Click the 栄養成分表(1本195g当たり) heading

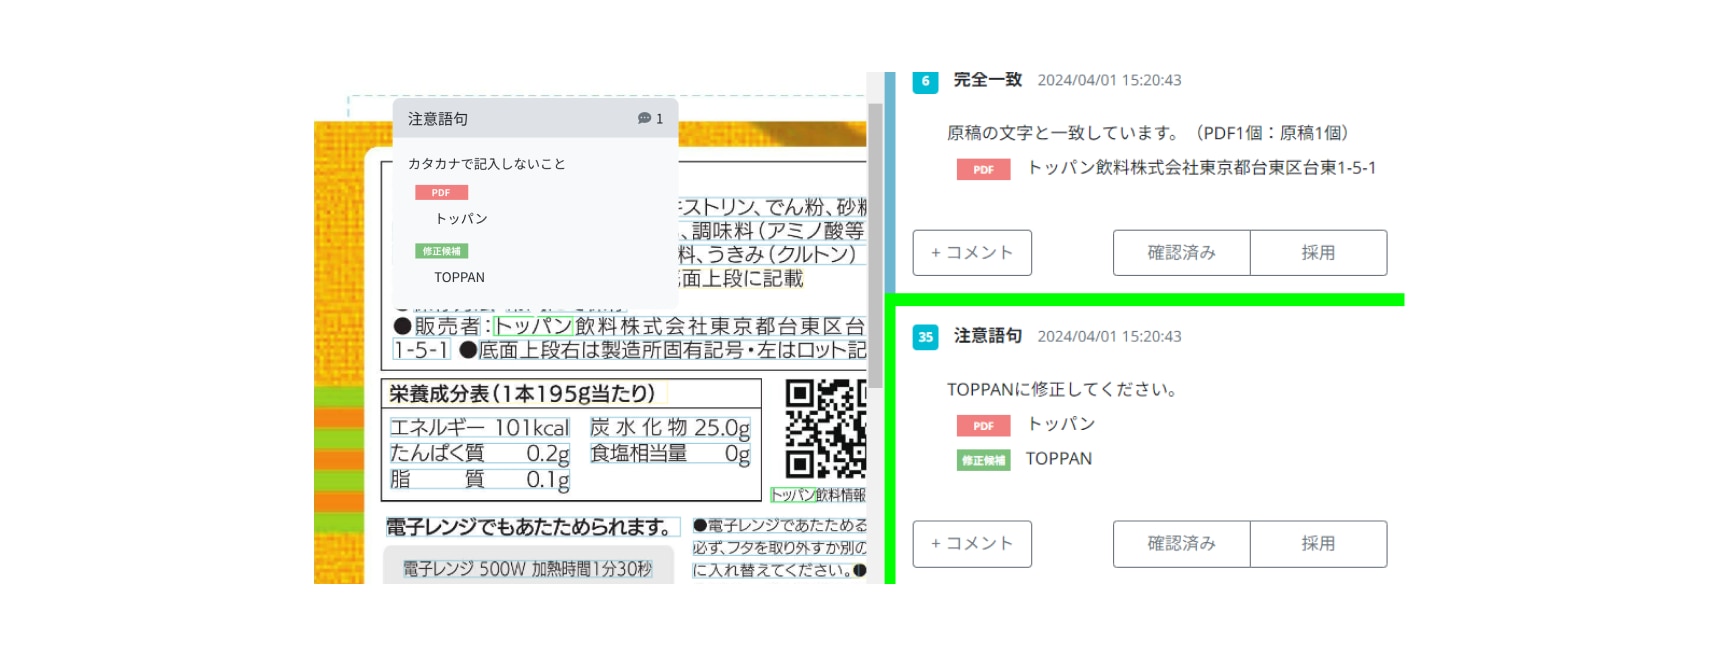[x=523, y=393]
